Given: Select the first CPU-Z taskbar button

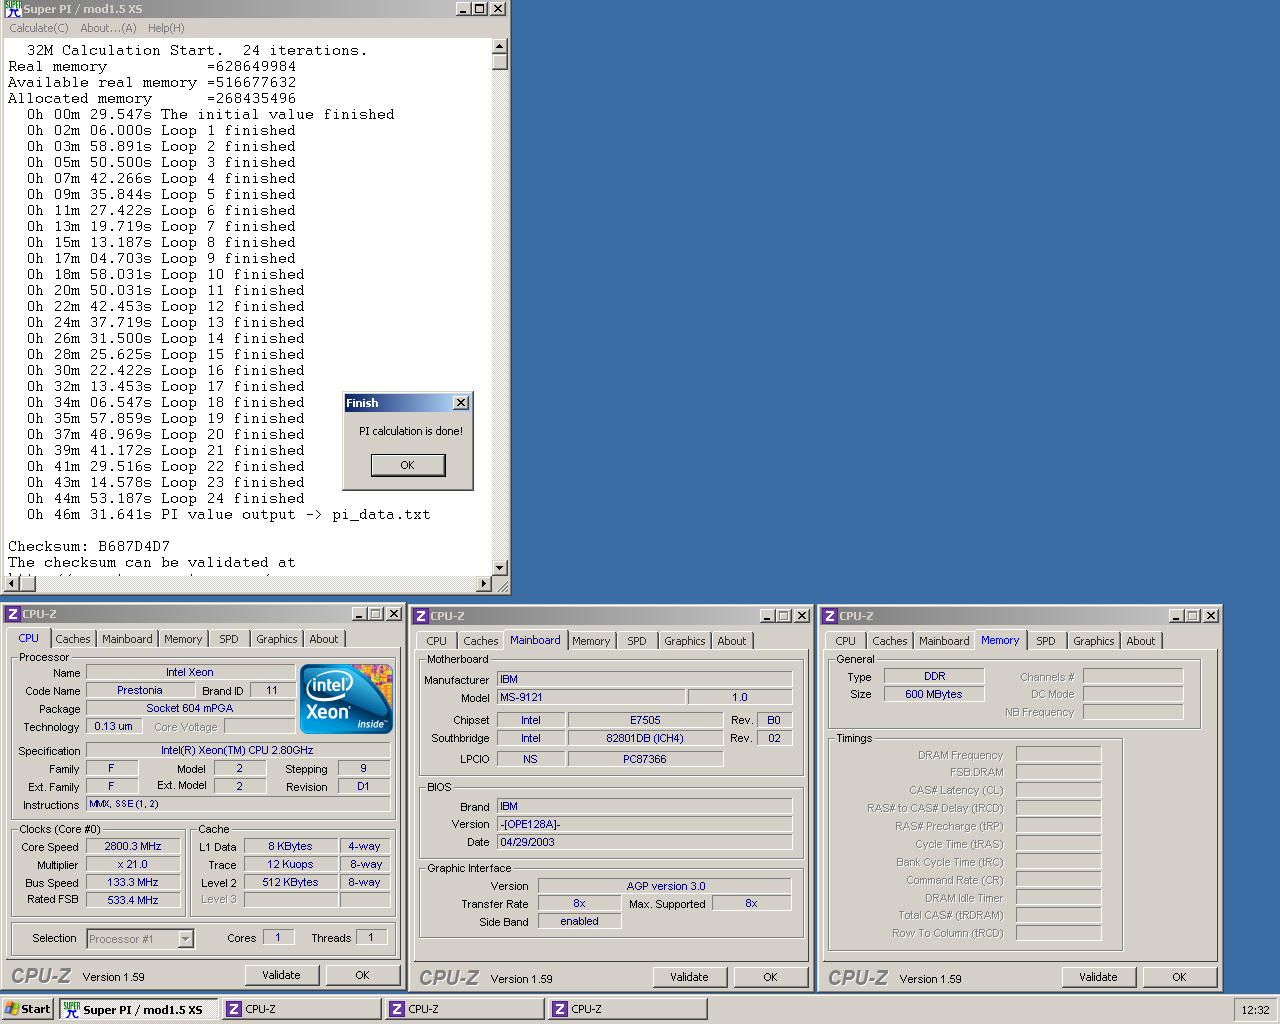Looking at the screenshot, I should (x=302, y=1009).
